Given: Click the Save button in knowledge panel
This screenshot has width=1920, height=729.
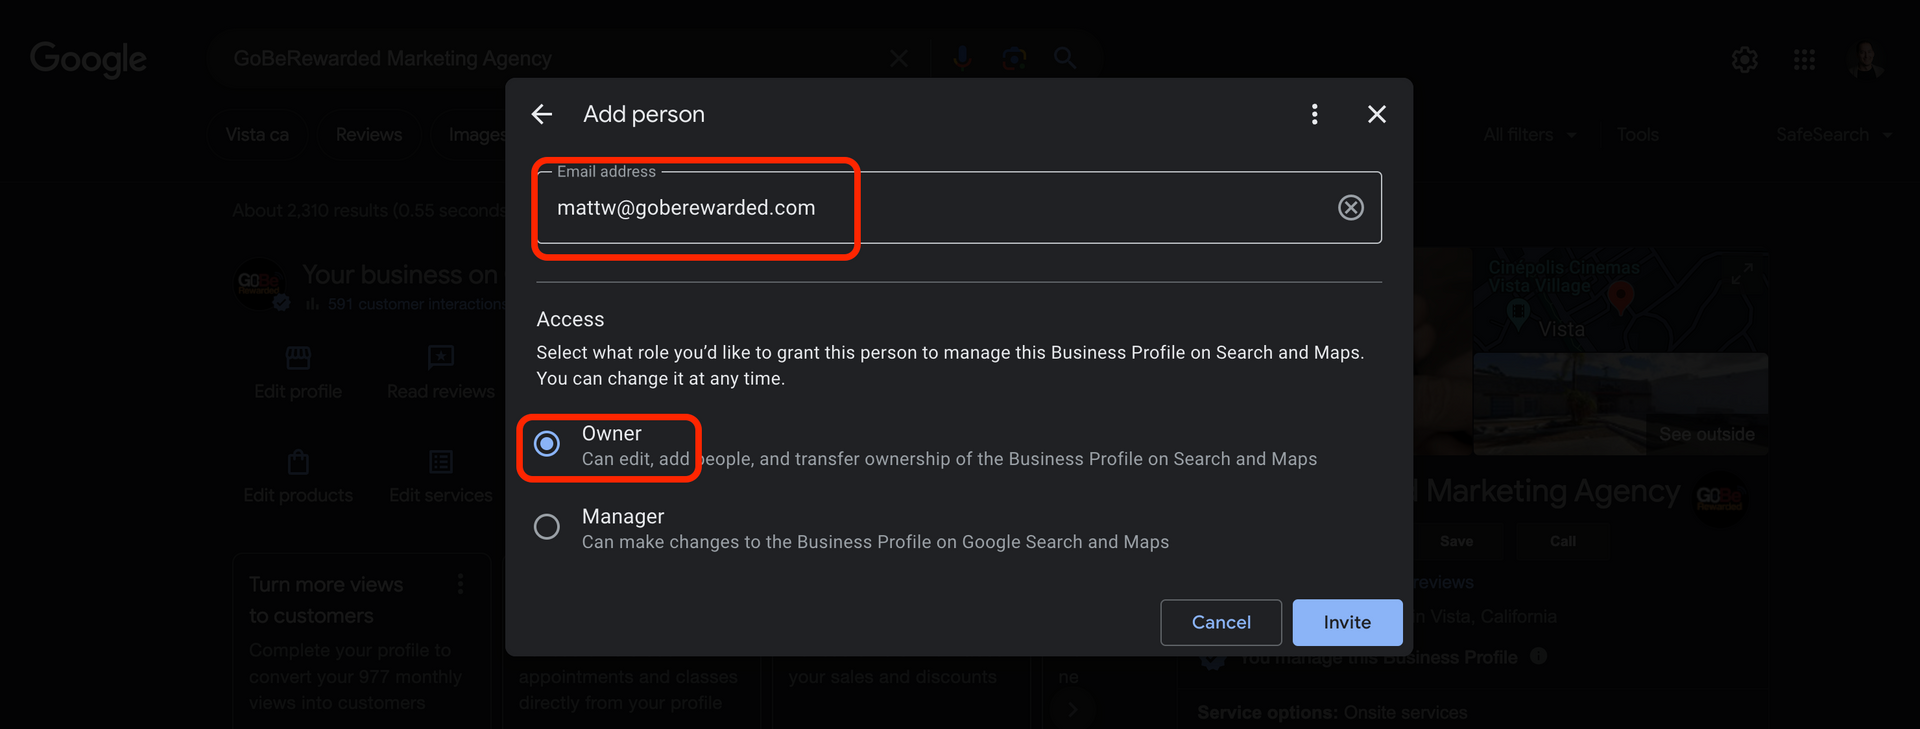Looking at the screenshot, I should point(1456,541).
